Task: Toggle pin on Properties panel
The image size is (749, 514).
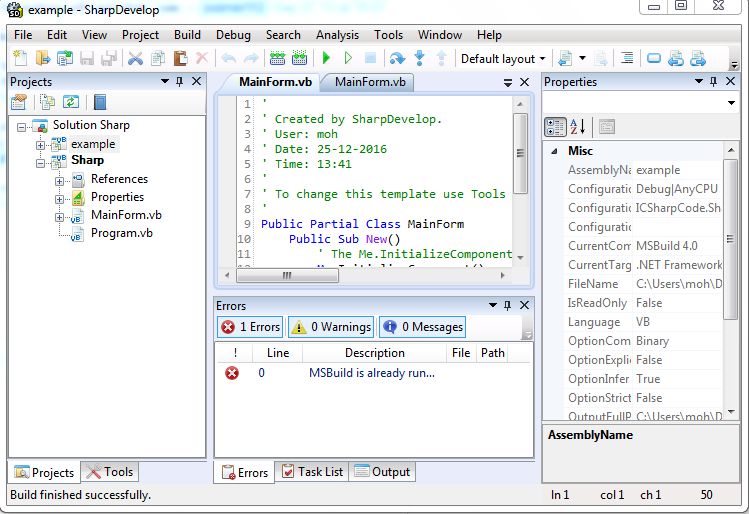Action: (714, 82)
